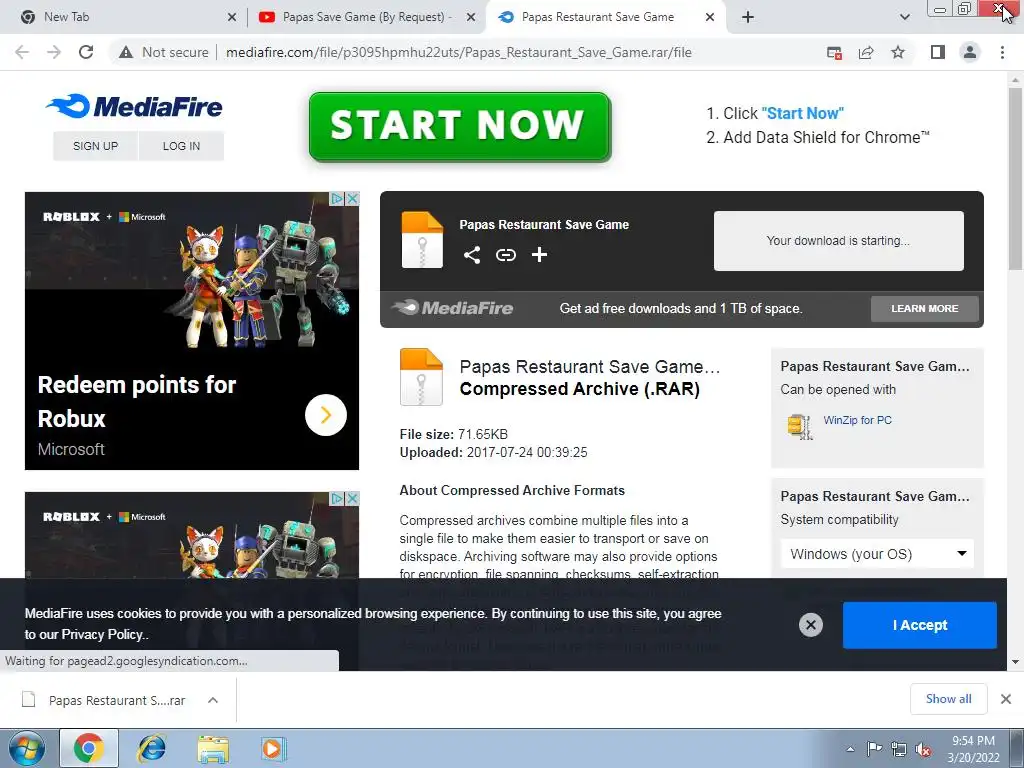Click the arrow on the Robux ad
This screenshot has height=768, width=1024.
(x=325, y=415)
